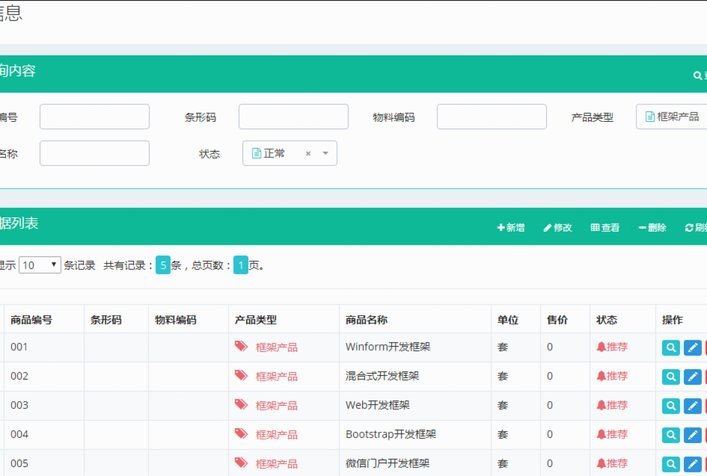
Task: Click the total pages badge 1
Action: click(x=241, y=265)
